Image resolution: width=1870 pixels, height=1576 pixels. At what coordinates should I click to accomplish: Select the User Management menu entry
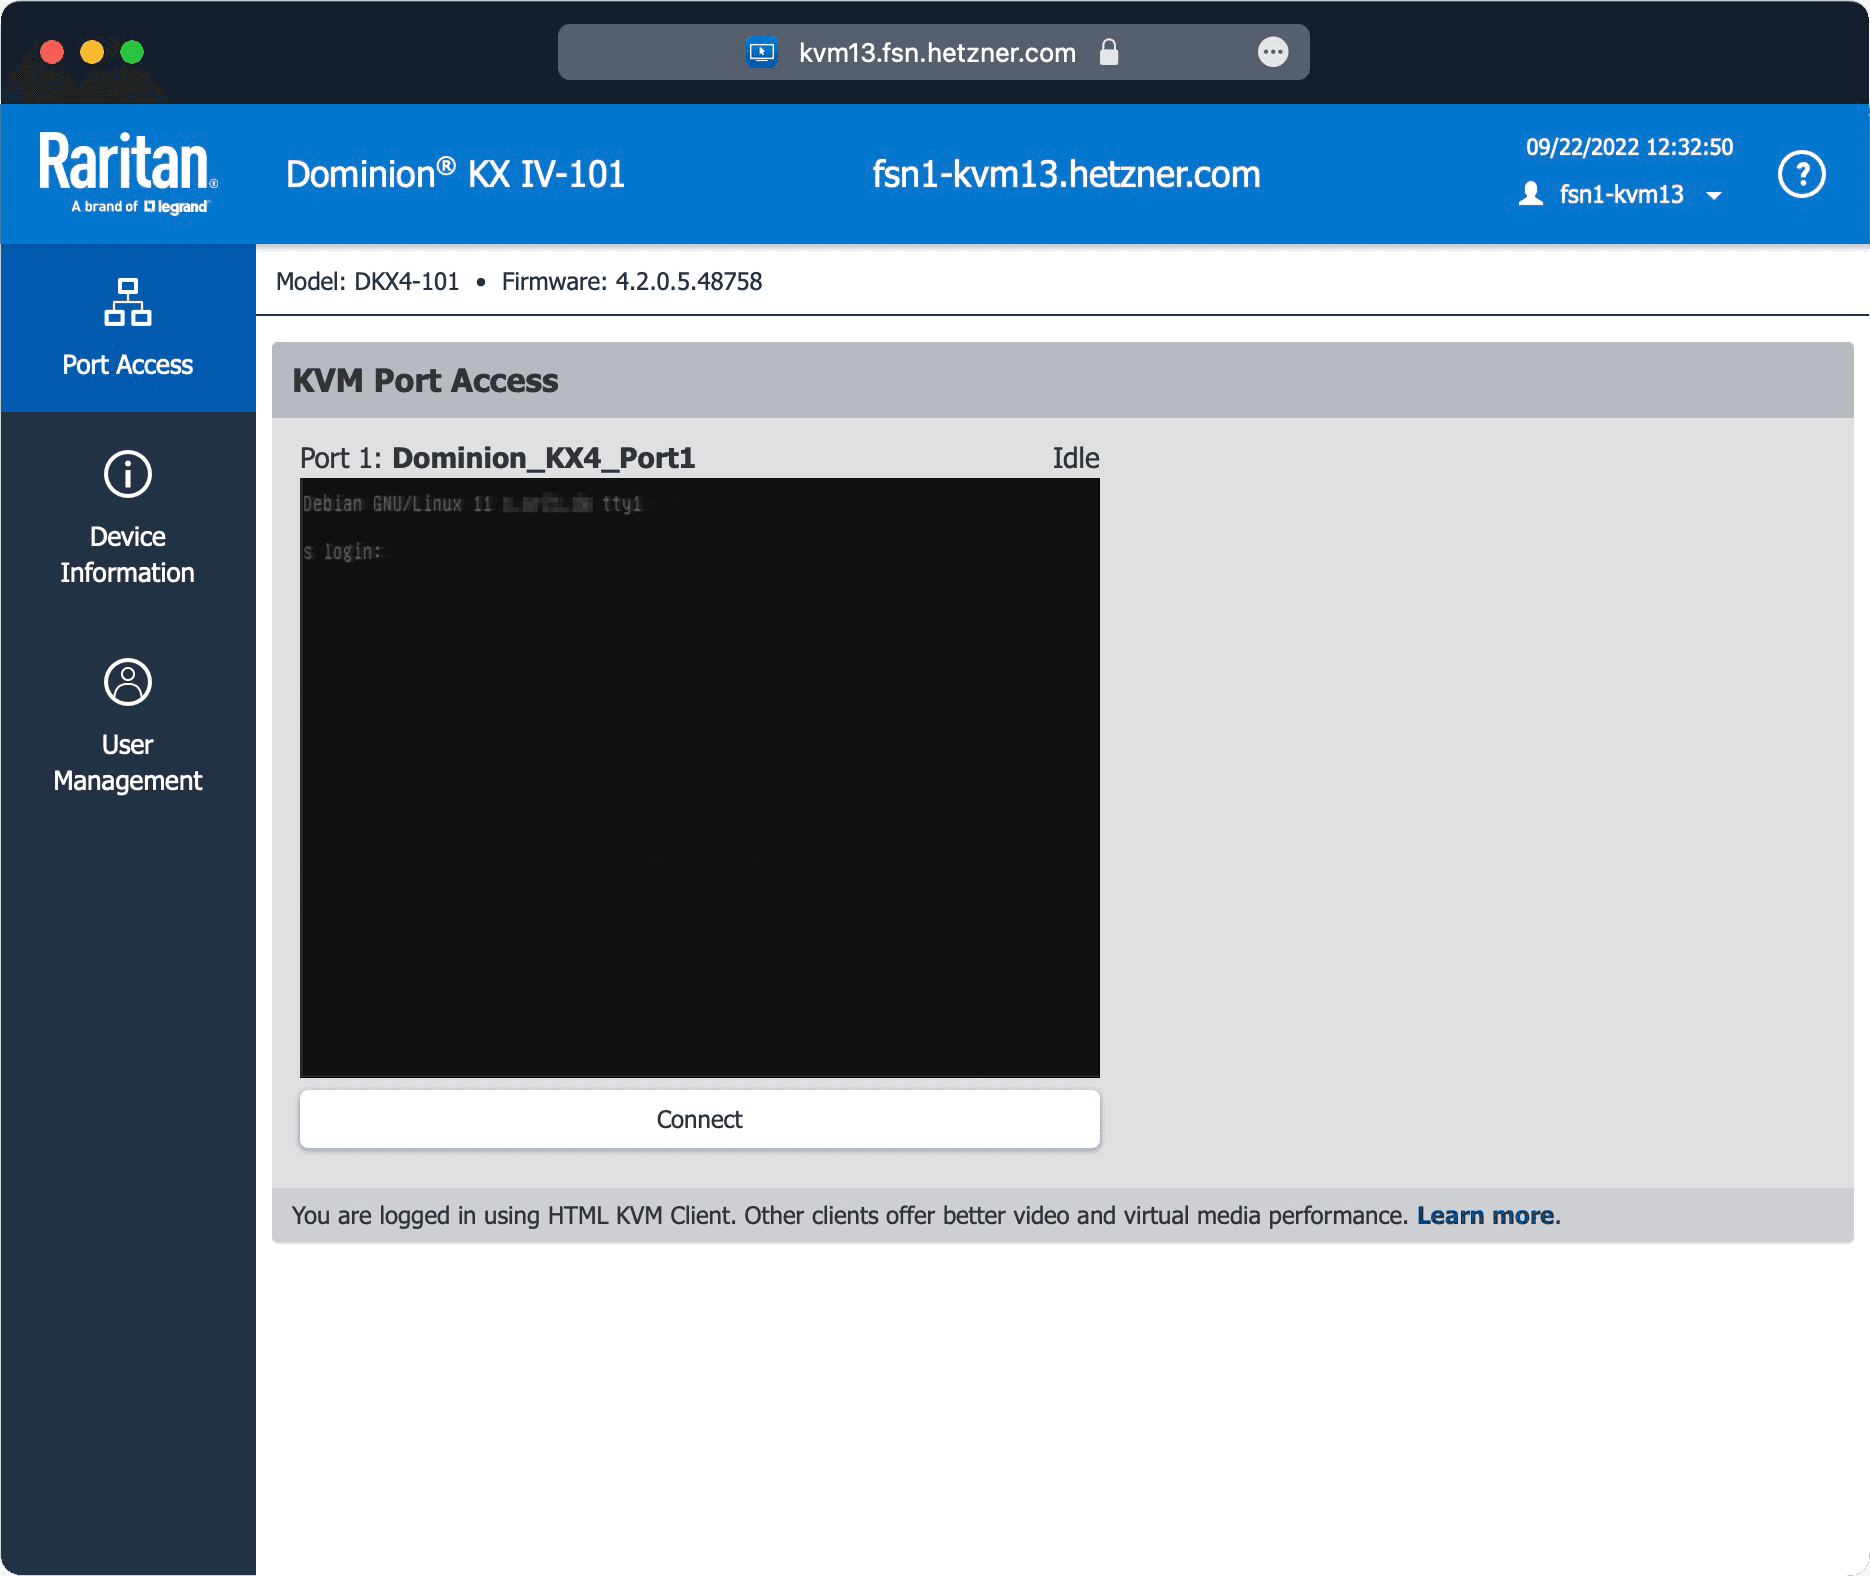coord(127,762)
